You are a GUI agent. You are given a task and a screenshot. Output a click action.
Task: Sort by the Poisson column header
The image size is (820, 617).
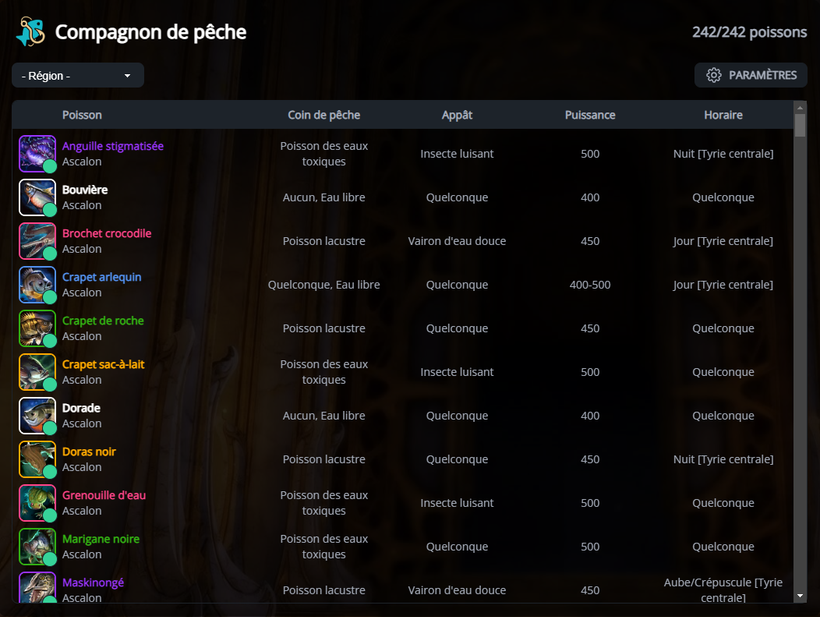click(x=82, y=115)
